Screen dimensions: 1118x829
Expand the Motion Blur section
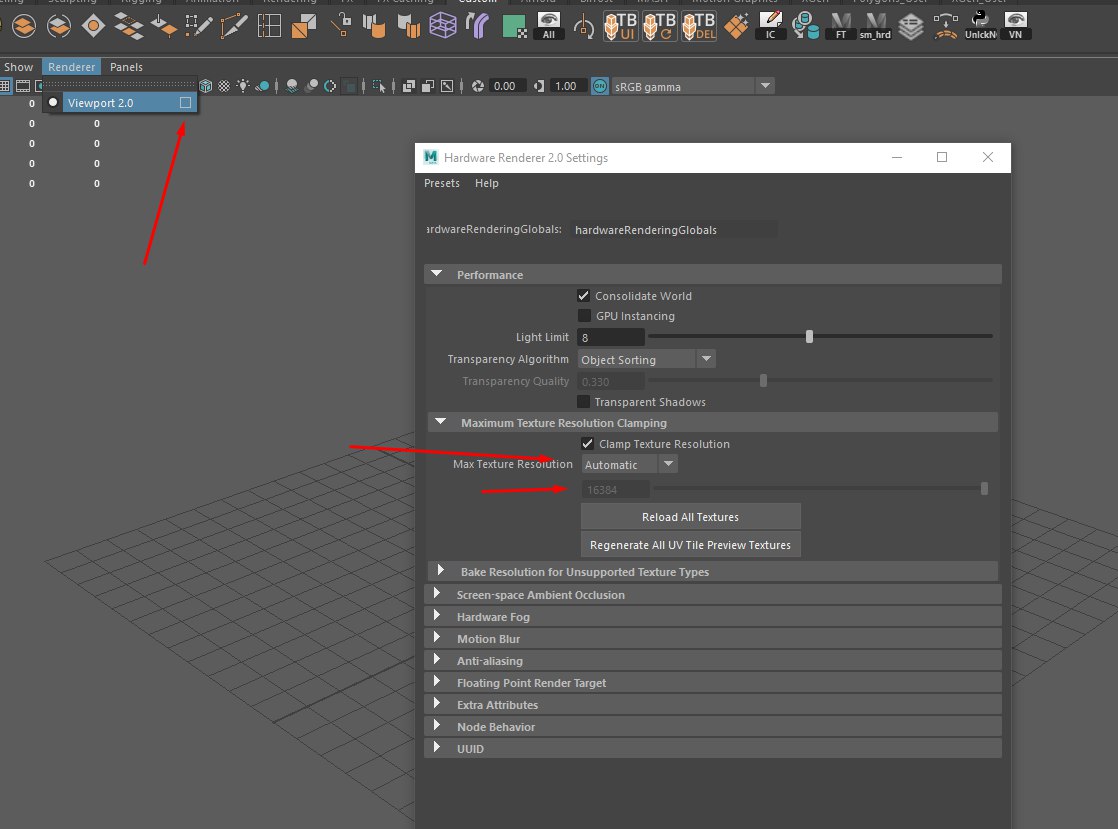[437, 638]
